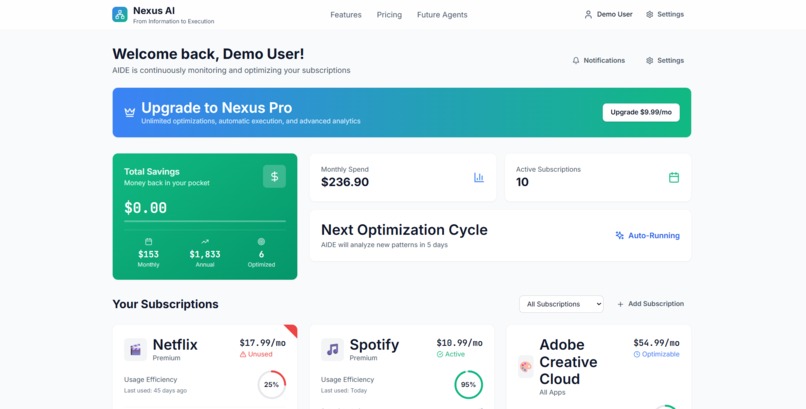Click the Demo User profile button

tap(608, 14)
